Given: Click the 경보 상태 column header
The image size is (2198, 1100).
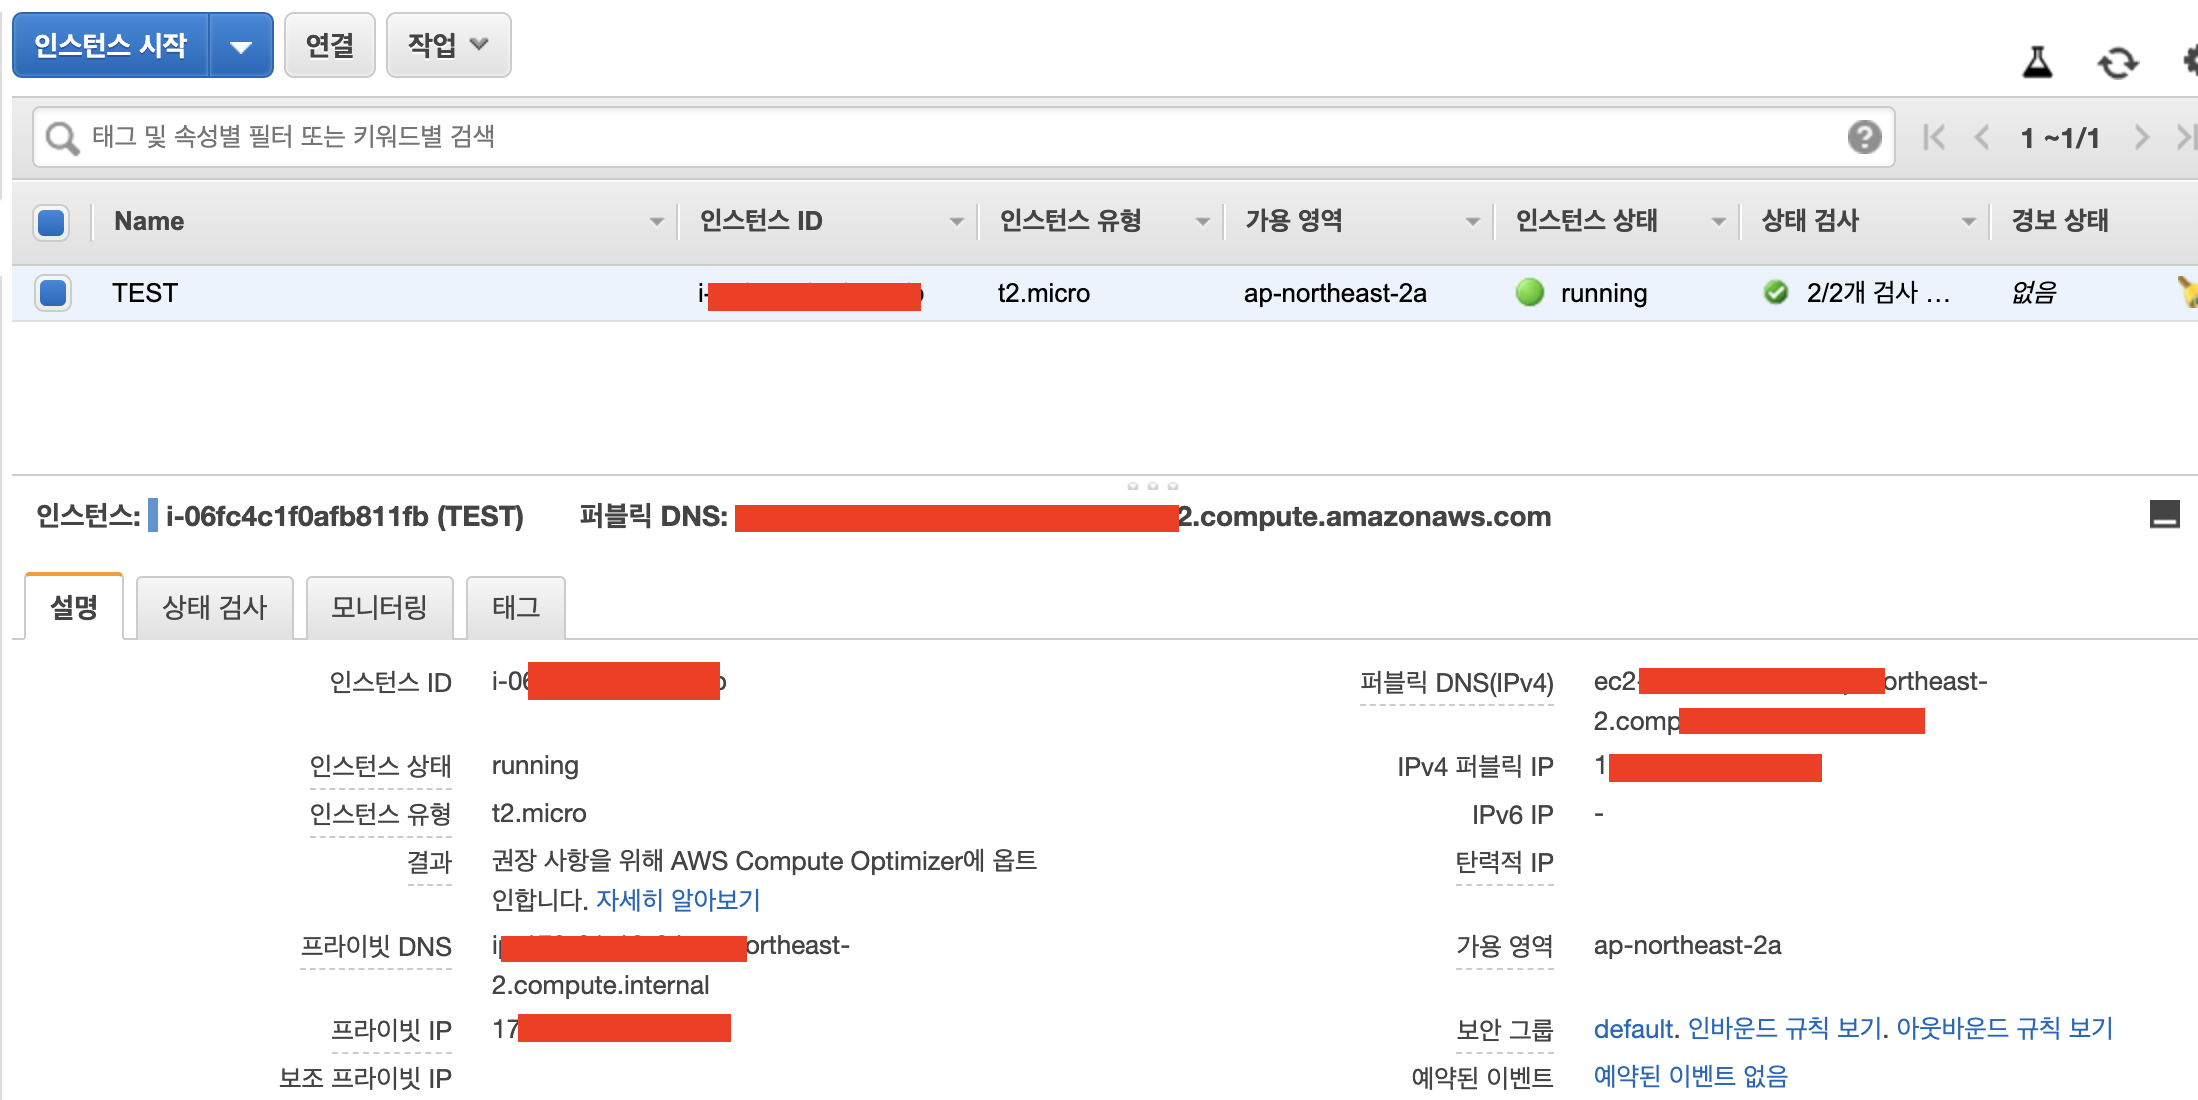Looking at the screenshot, I should point(2060,221).
